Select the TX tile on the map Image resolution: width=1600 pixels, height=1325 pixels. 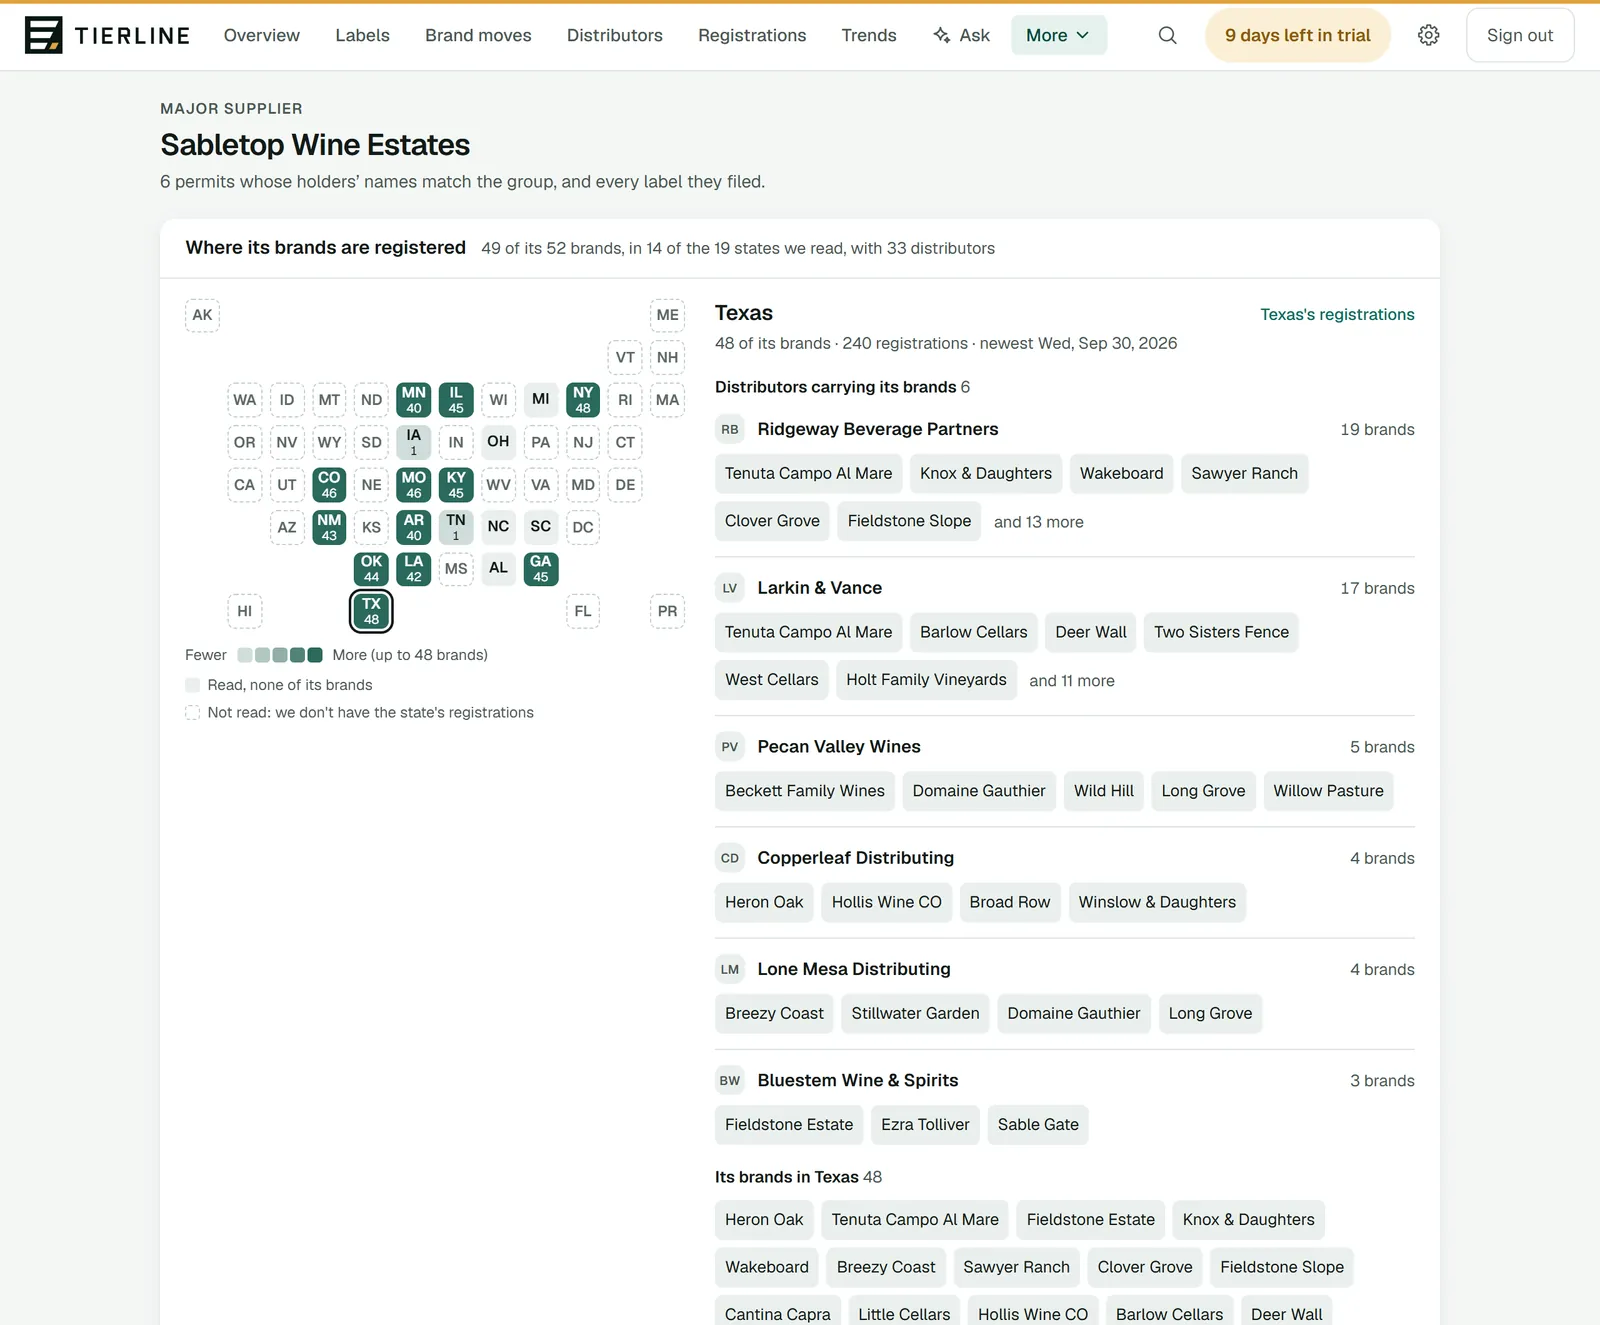[x=371, y=611]
